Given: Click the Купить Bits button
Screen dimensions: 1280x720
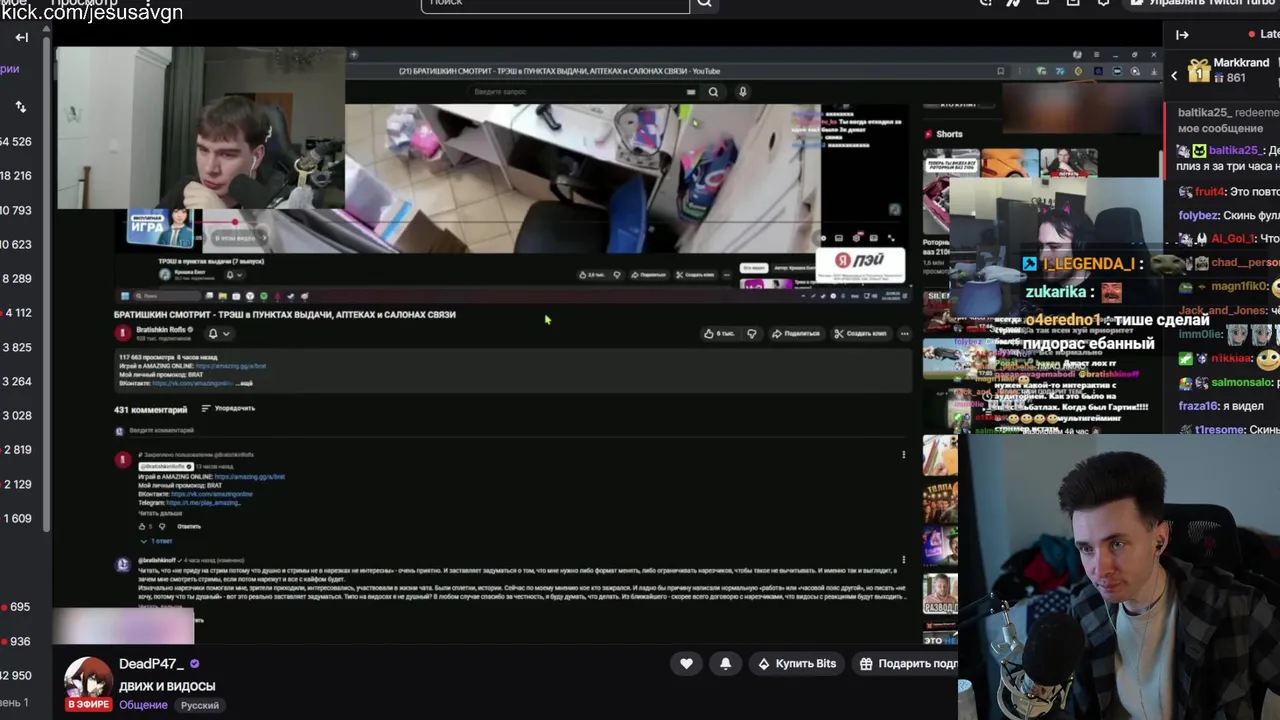Looking at the screenshot, I should (x=797, y=663).
